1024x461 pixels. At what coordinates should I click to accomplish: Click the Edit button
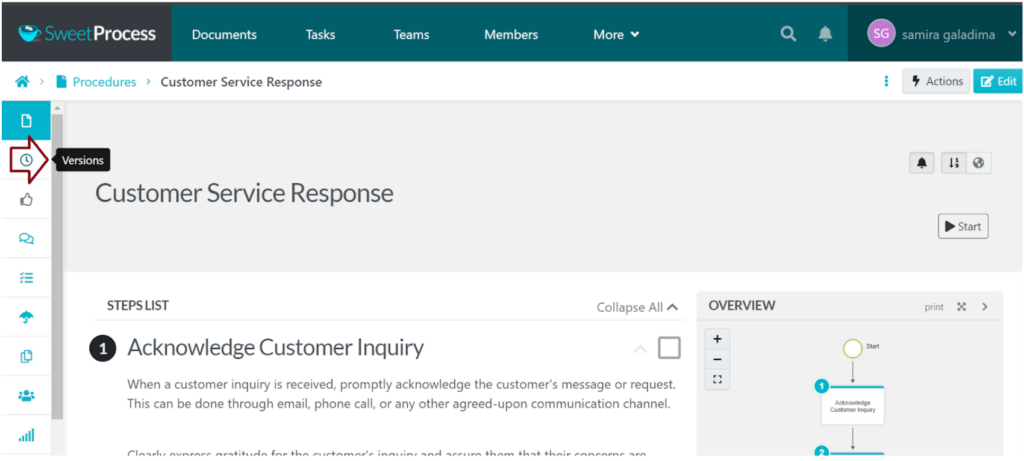tap(997, 81)
